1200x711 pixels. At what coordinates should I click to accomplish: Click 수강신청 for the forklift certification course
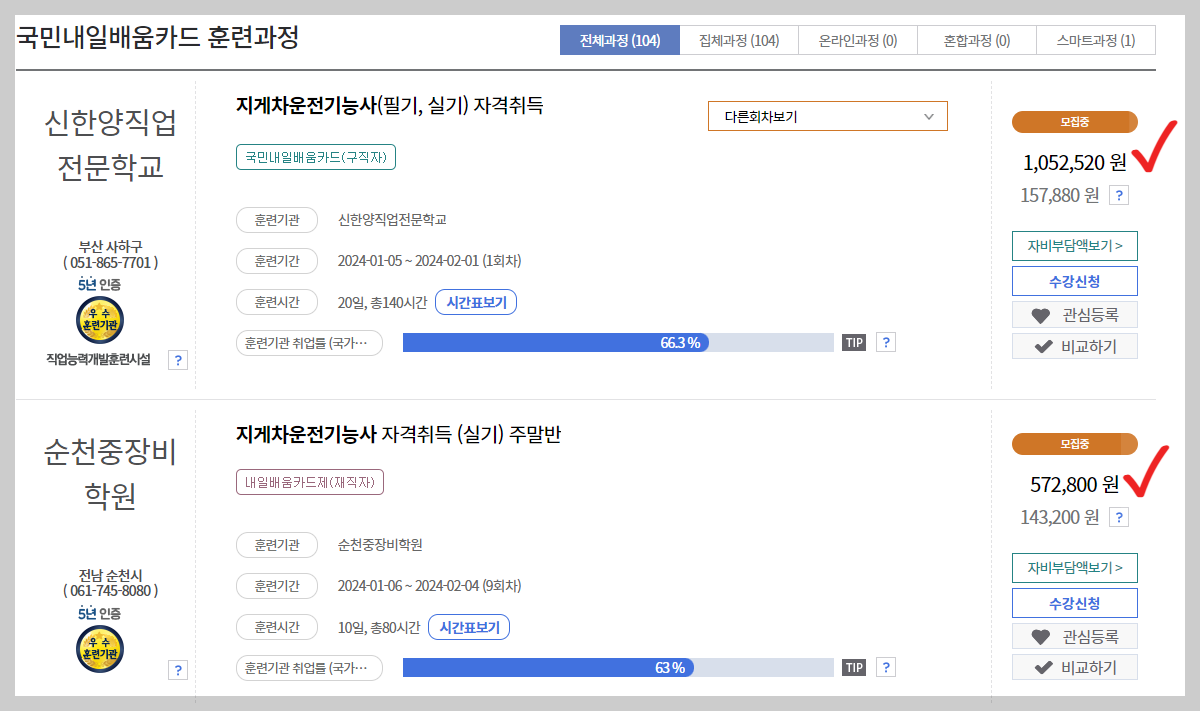(x=1074, y=281)
